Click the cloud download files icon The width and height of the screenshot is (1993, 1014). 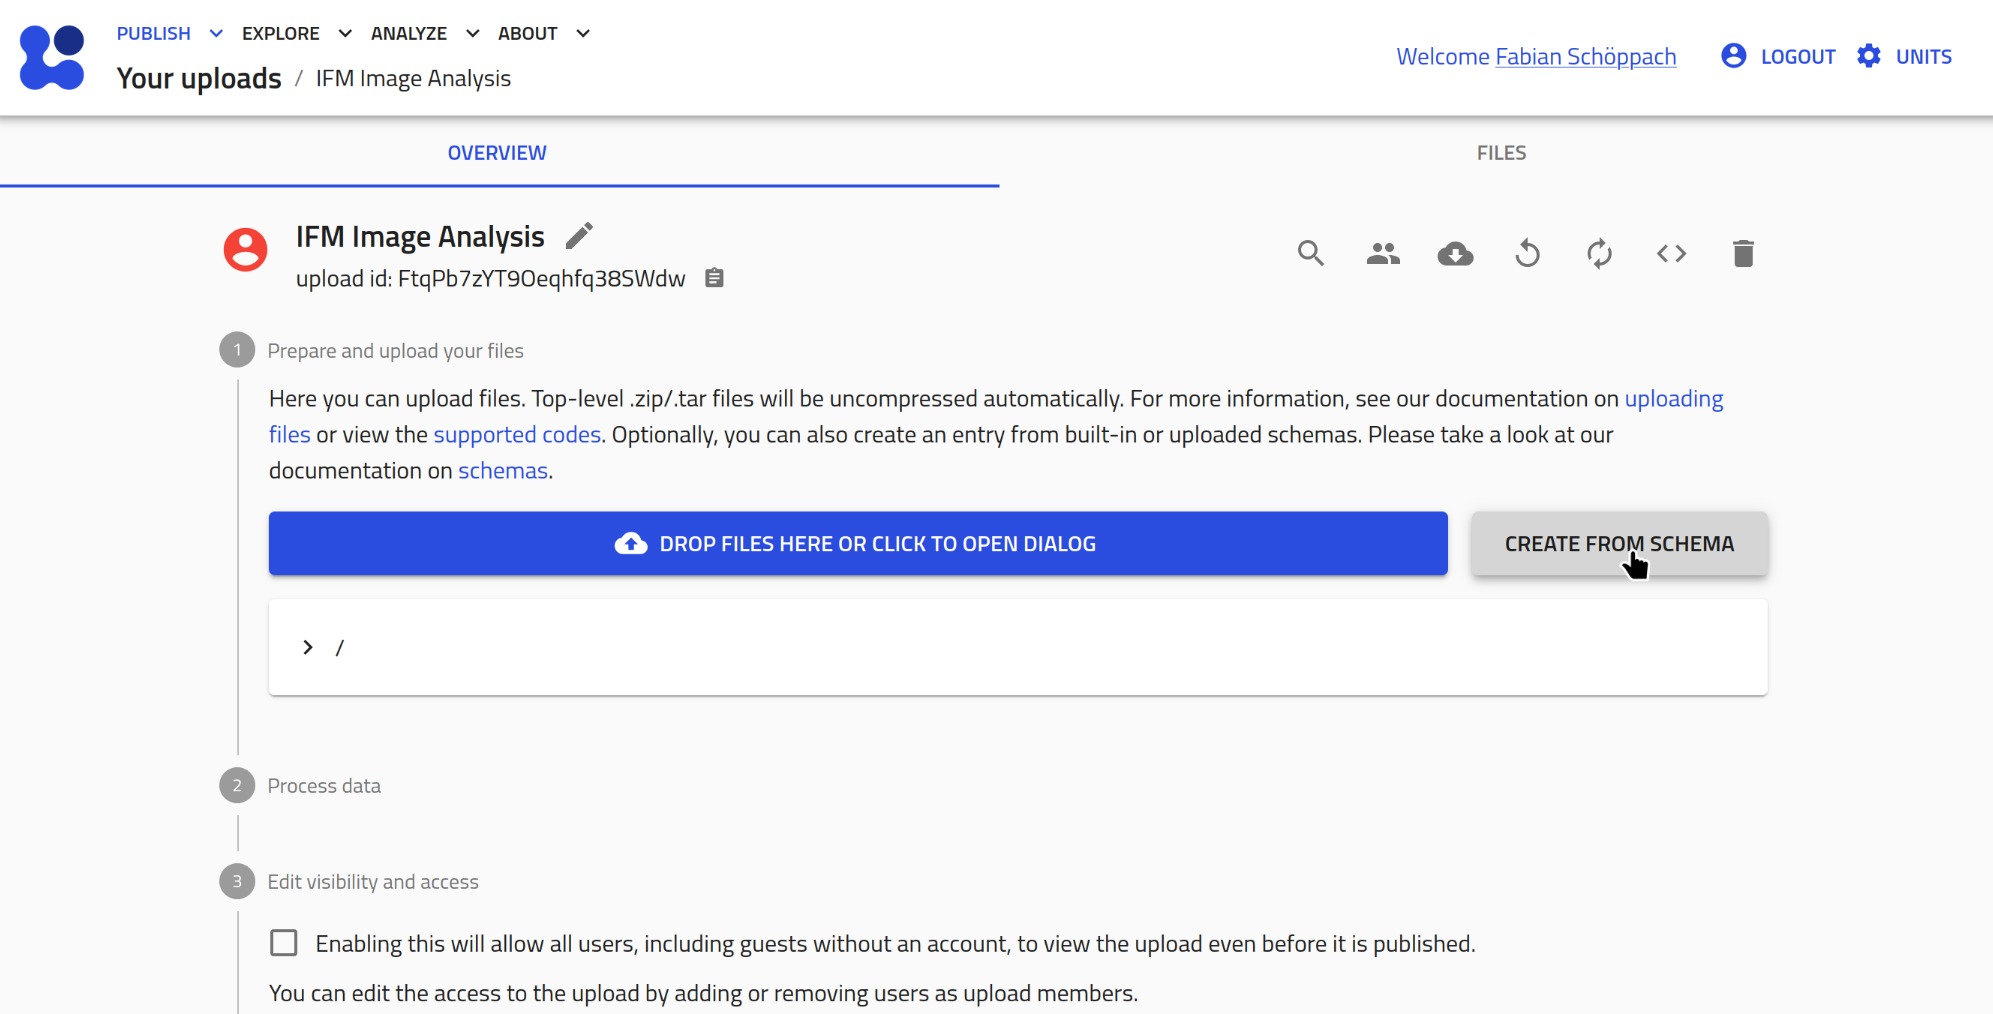[1455, 254]
